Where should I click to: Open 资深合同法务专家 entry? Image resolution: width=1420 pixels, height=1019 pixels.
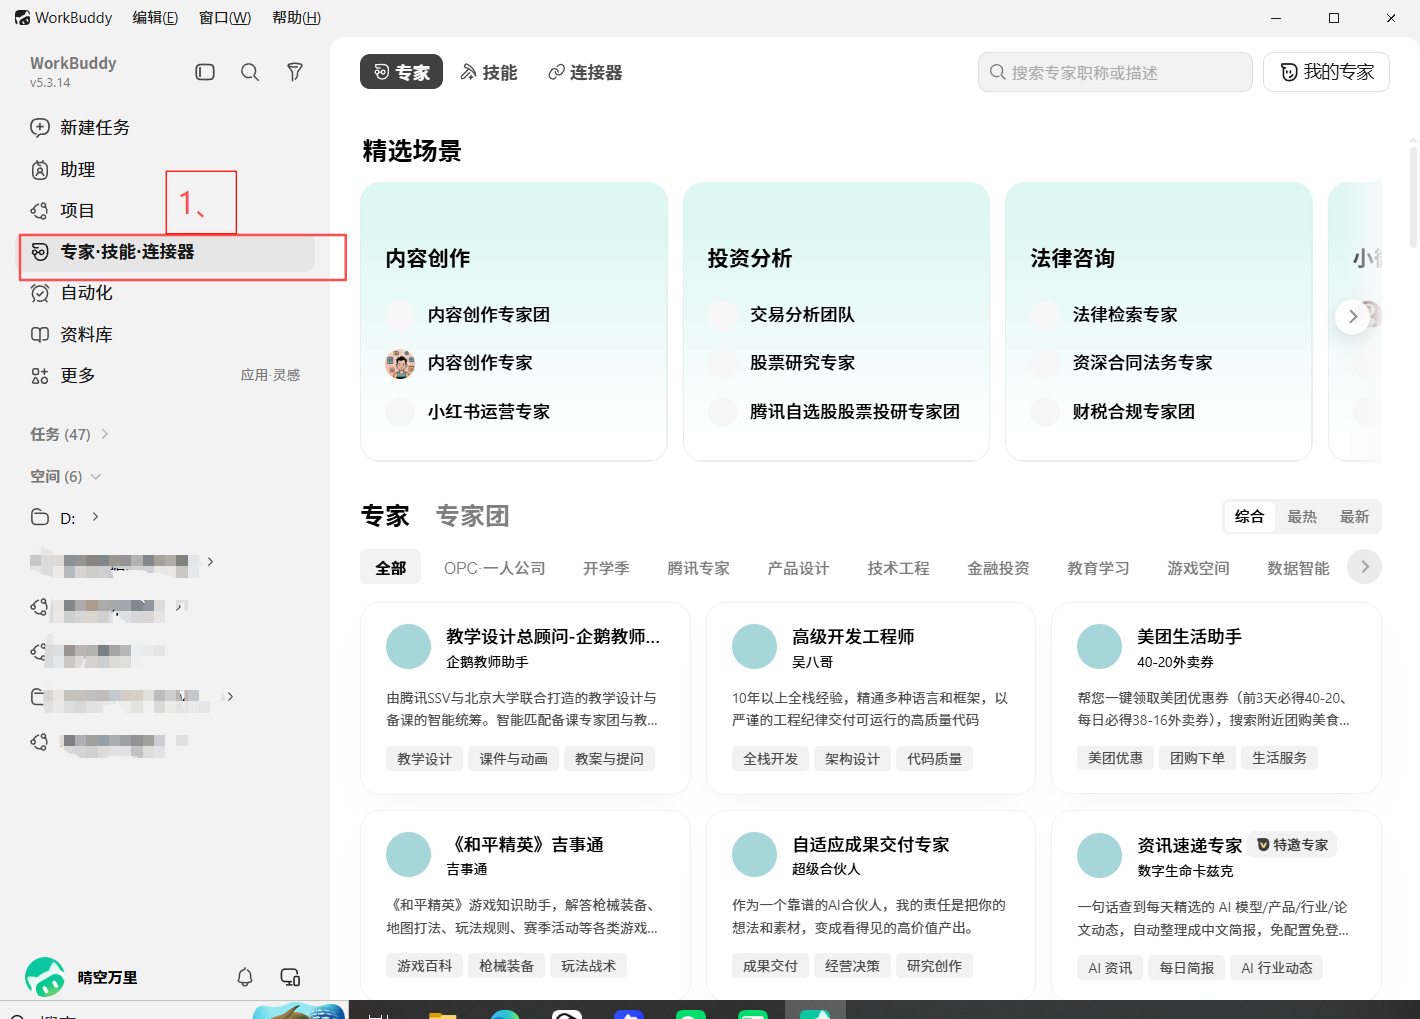[x=1142, y=363]
